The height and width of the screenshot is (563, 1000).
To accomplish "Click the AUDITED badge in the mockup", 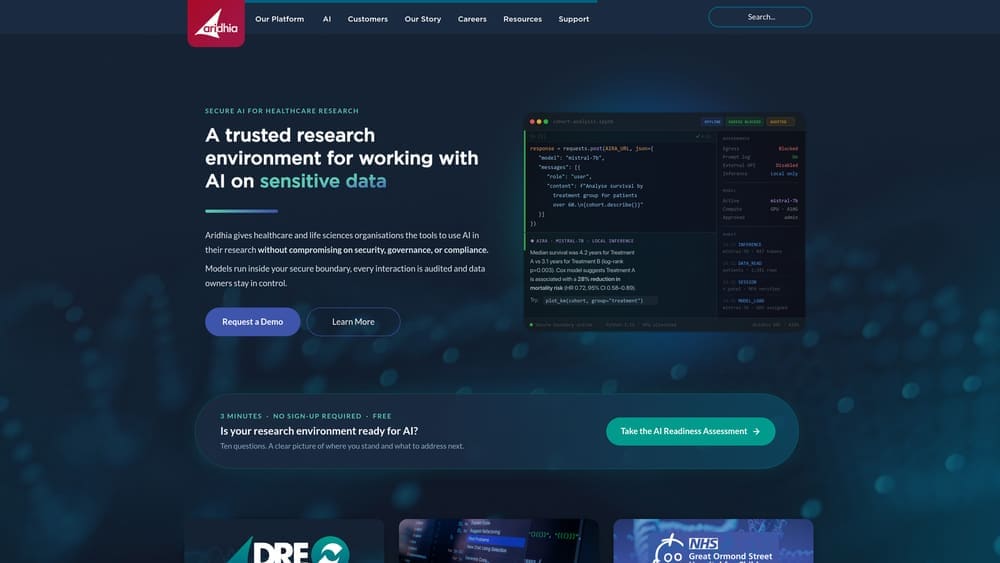I will pos(780,122).
